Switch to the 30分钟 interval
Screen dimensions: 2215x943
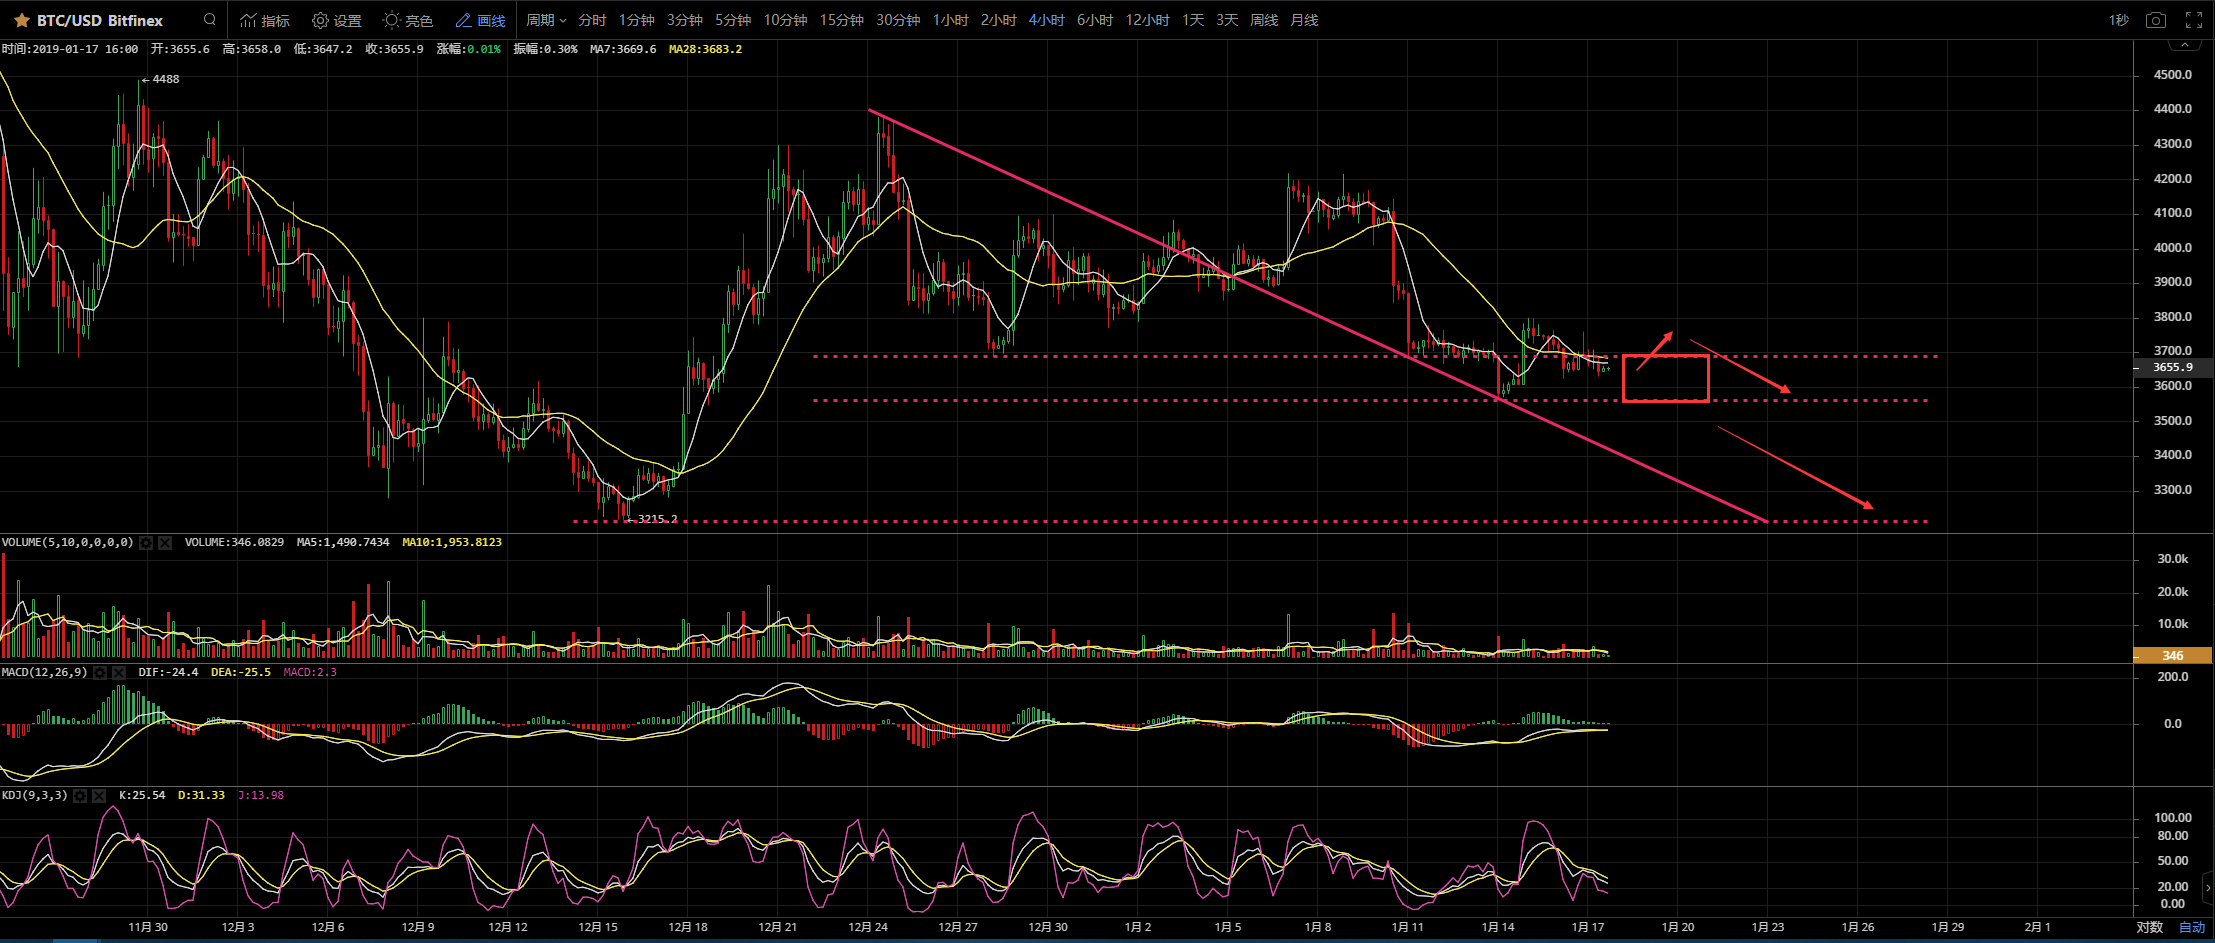click(x=898, y=20)
